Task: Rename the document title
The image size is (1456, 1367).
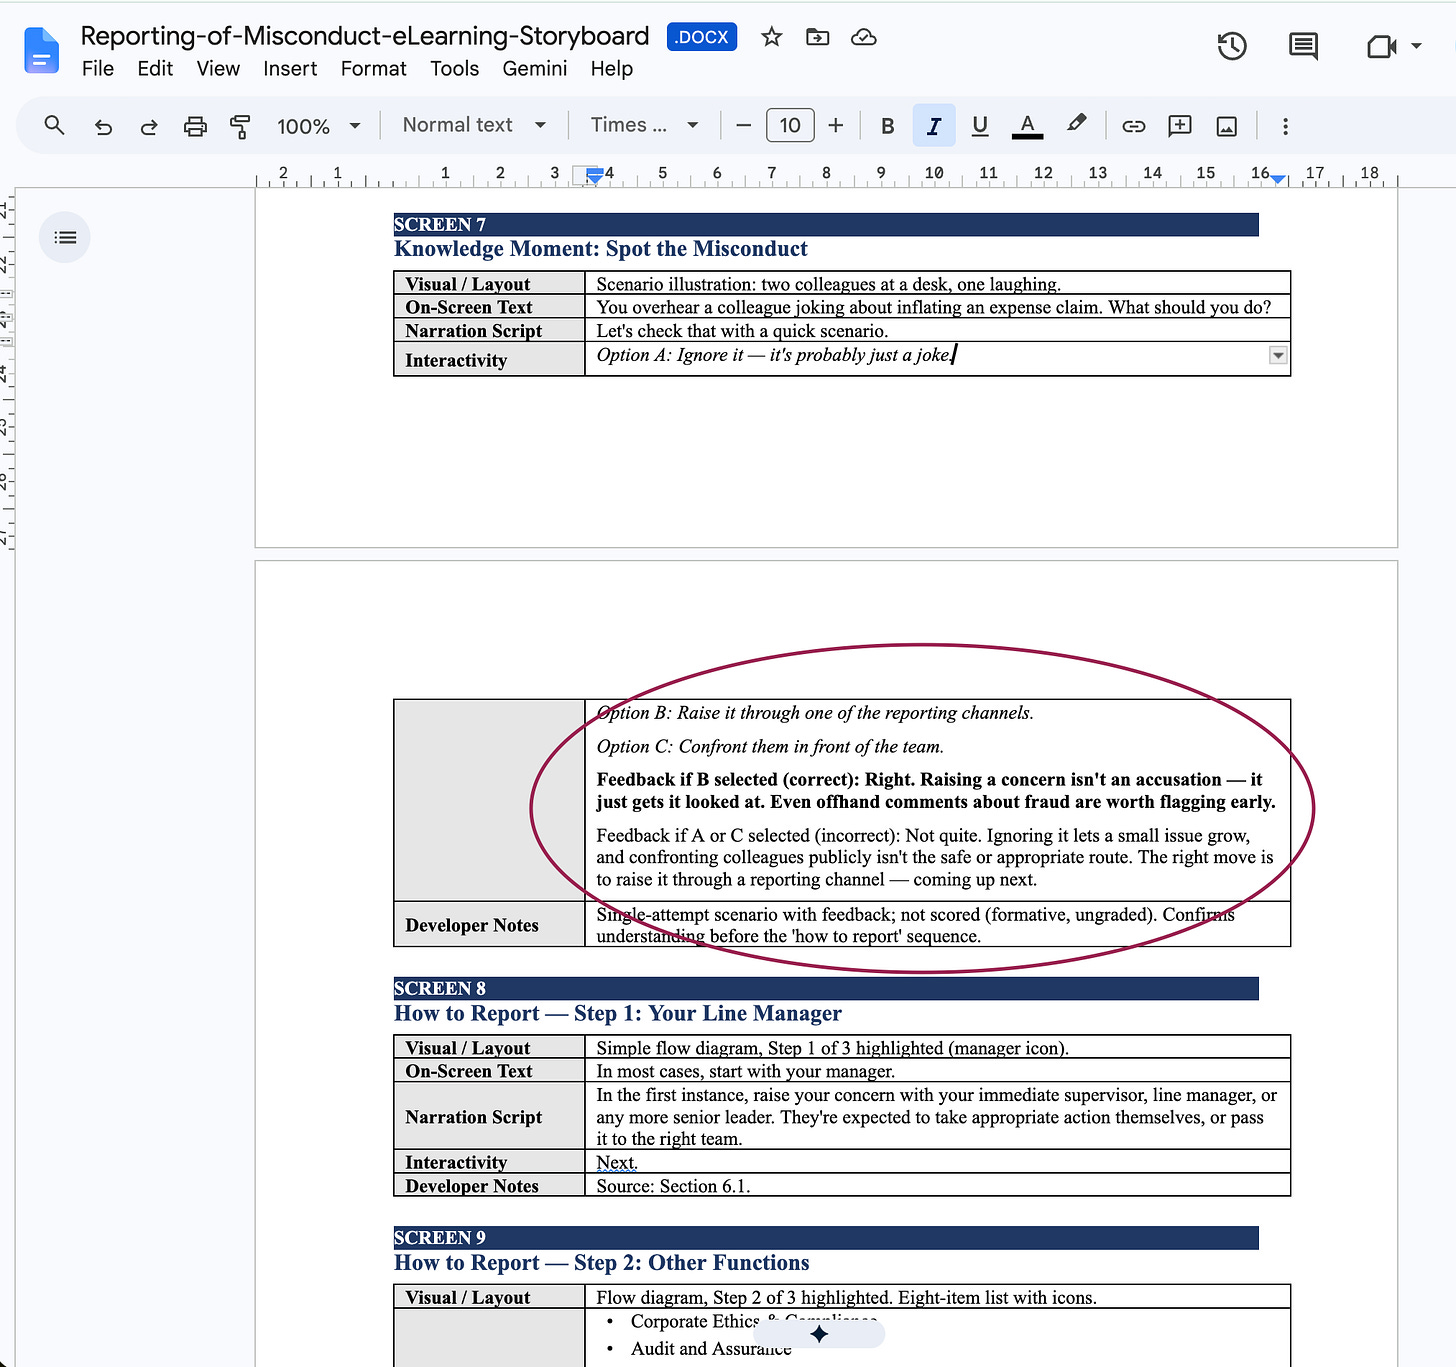Action: (x=365, y=36)
